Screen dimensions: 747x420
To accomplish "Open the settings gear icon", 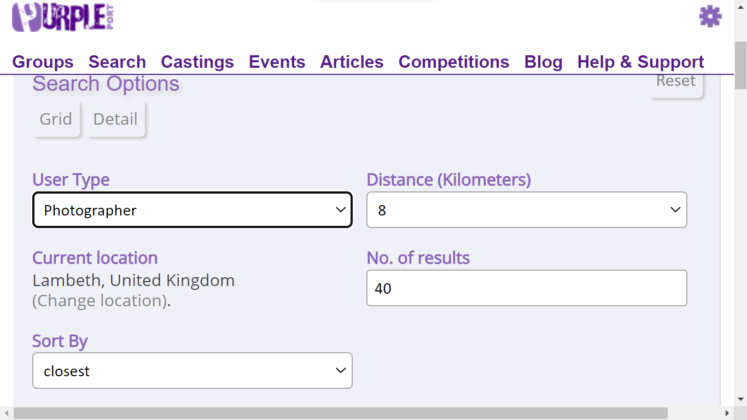I will (710, 16).
